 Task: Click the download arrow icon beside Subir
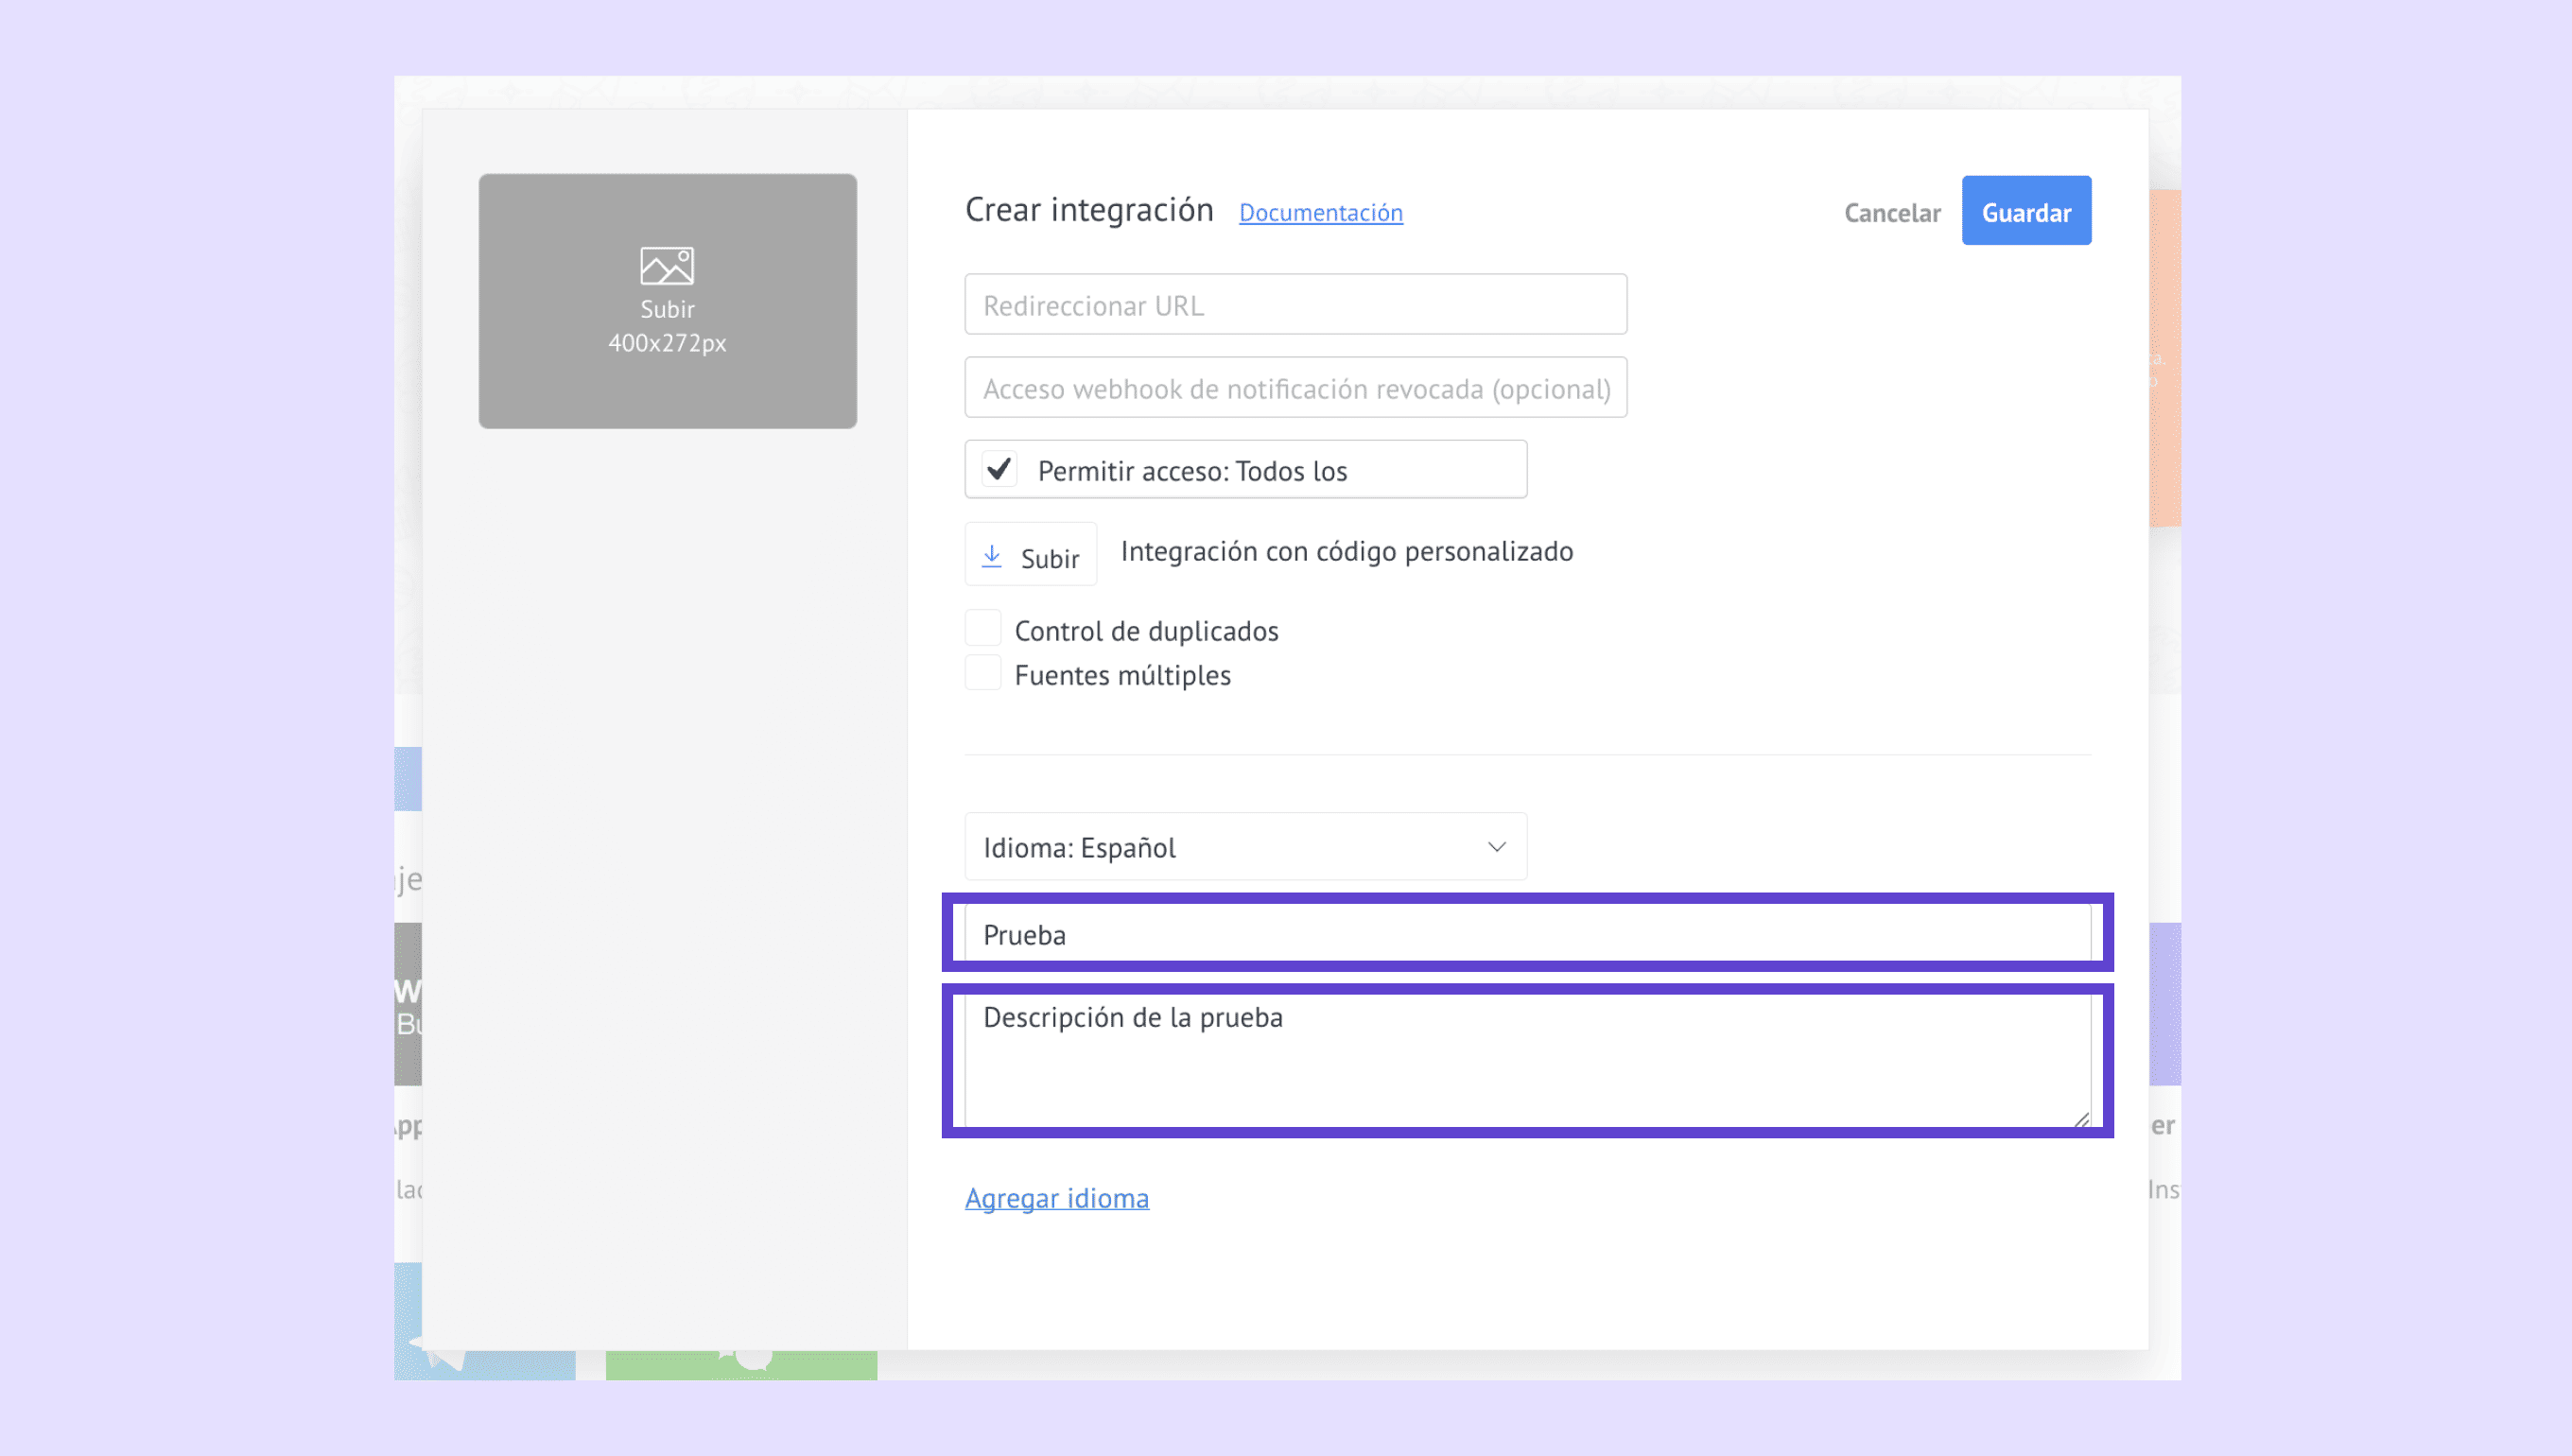[991, 556]
